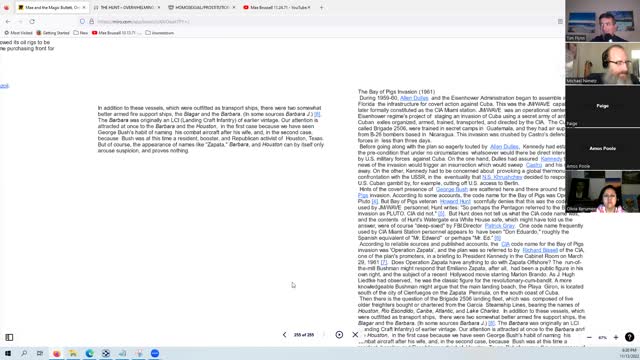The image size is (640, 360).
Task: Open the Firefox application menu
Action: pos(560,21)
